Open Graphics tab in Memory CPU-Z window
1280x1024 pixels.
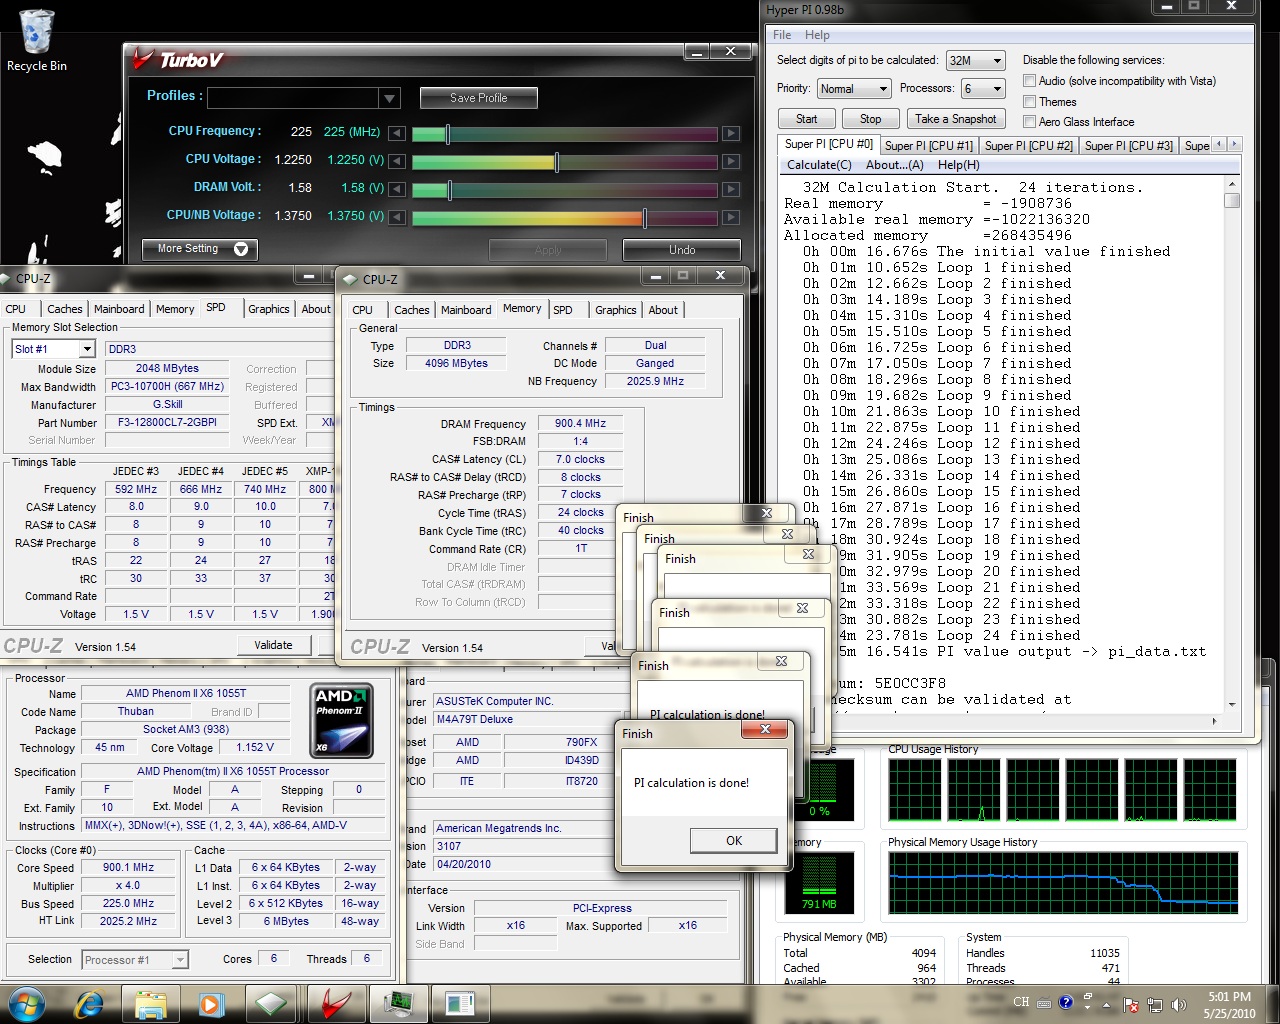point(615,310)
